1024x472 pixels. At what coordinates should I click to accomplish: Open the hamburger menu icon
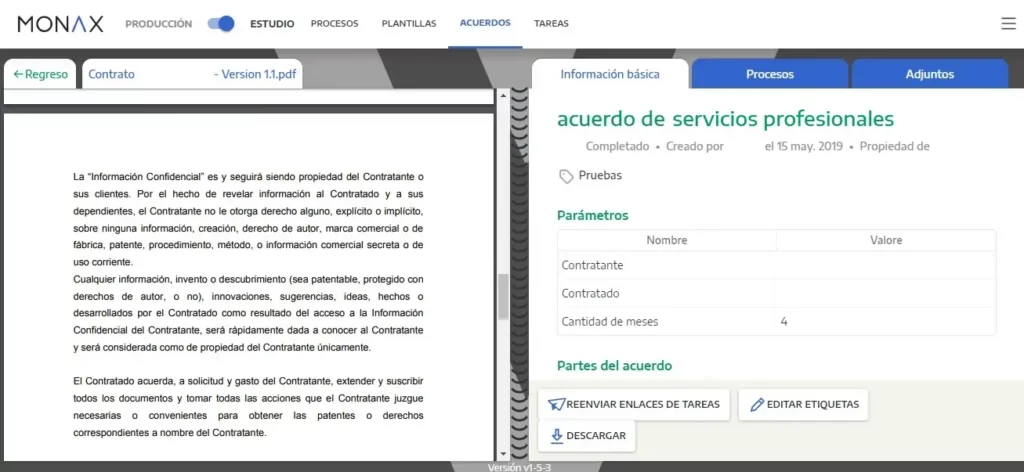[x=1008, y=24]
